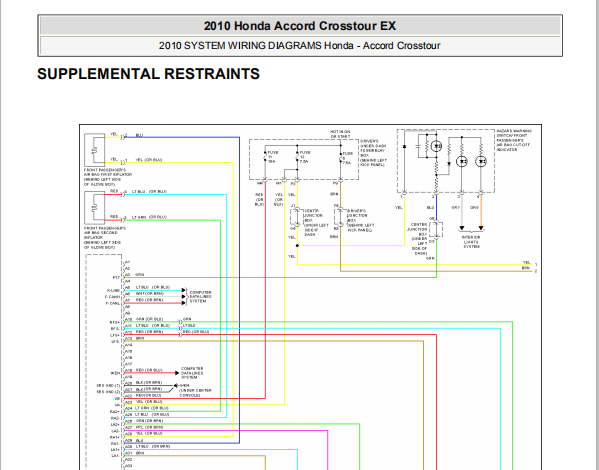The image size is (599, 470).
Task: Click the 'K-LINE' pin label
Action: click(x=113, y=291)
